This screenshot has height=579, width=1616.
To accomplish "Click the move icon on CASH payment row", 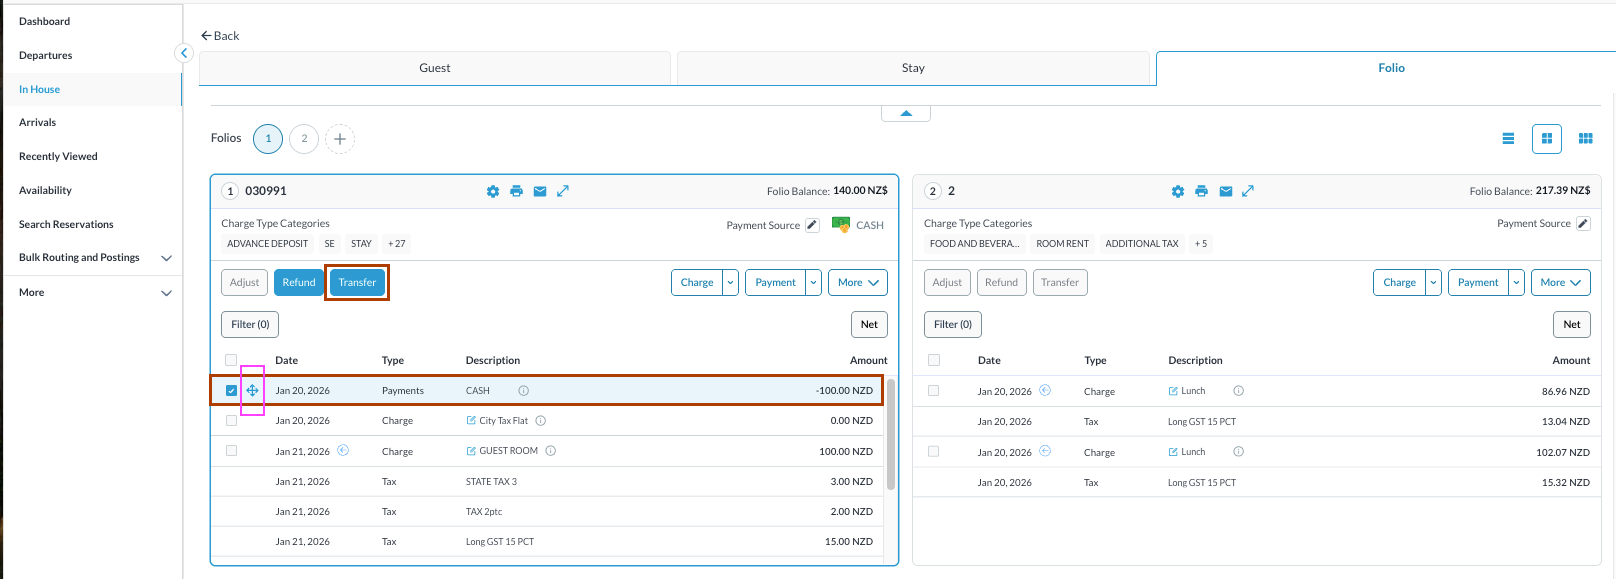I will [252, 390].
